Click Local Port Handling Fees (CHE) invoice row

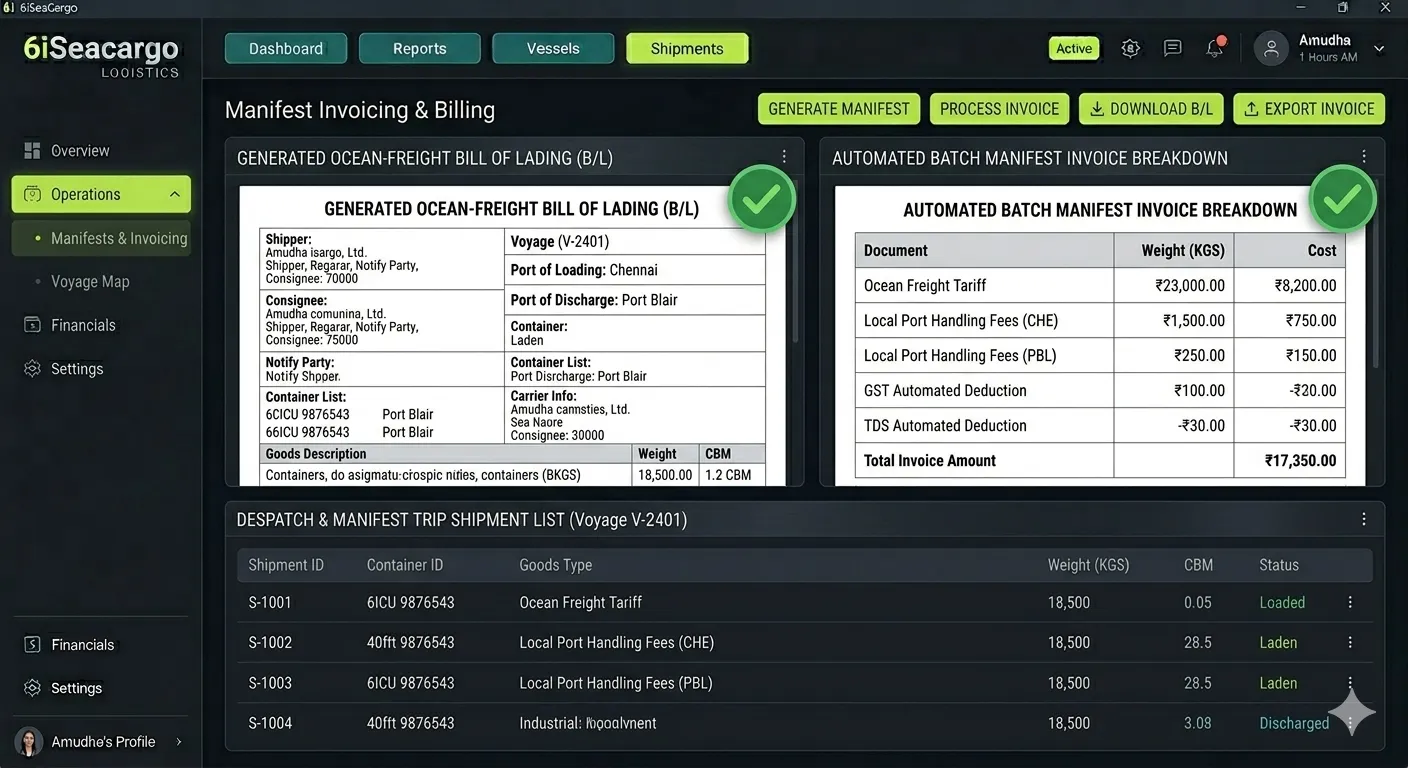point(1100,320)
